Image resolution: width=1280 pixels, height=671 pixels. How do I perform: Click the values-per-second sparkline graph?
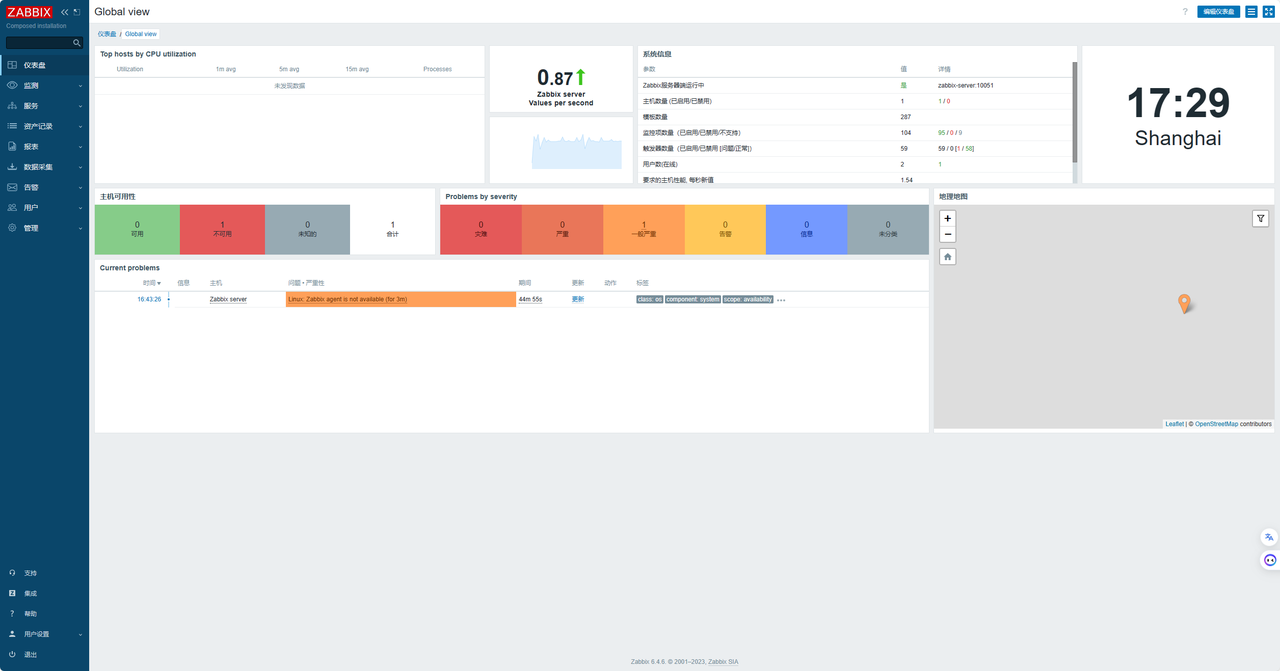coord(576,150)
